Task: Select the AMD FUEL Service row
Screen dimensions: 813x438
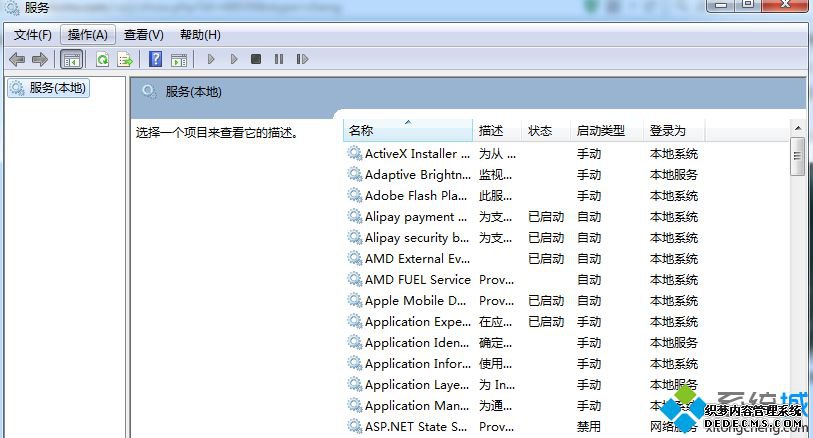Action: pyautogui.click(x=523, y=279)
